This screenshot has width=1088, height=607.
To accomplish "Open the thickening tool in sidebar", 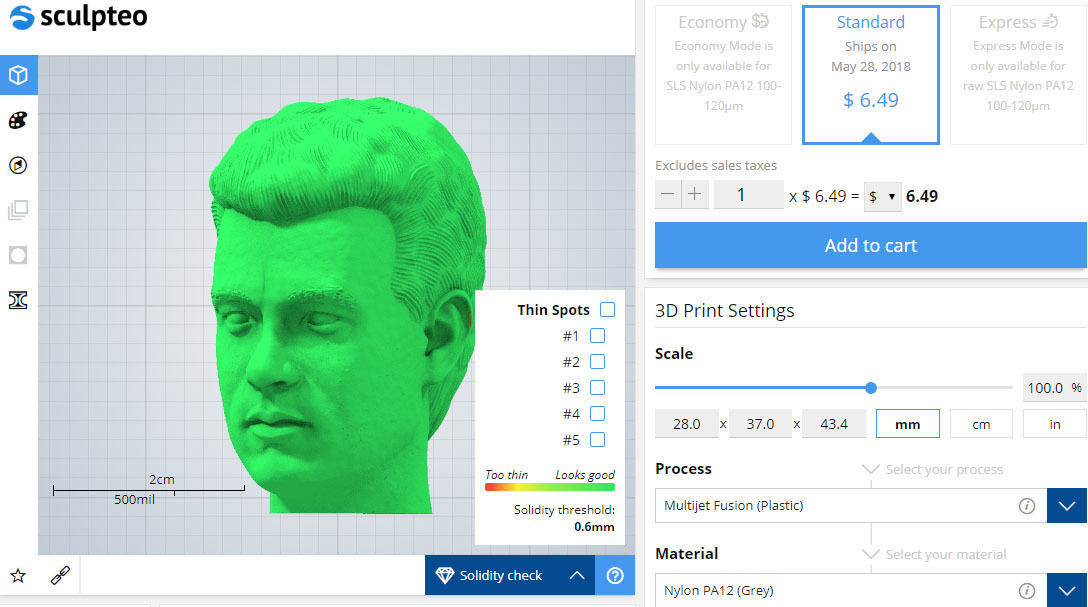I will tap(18, 300).
